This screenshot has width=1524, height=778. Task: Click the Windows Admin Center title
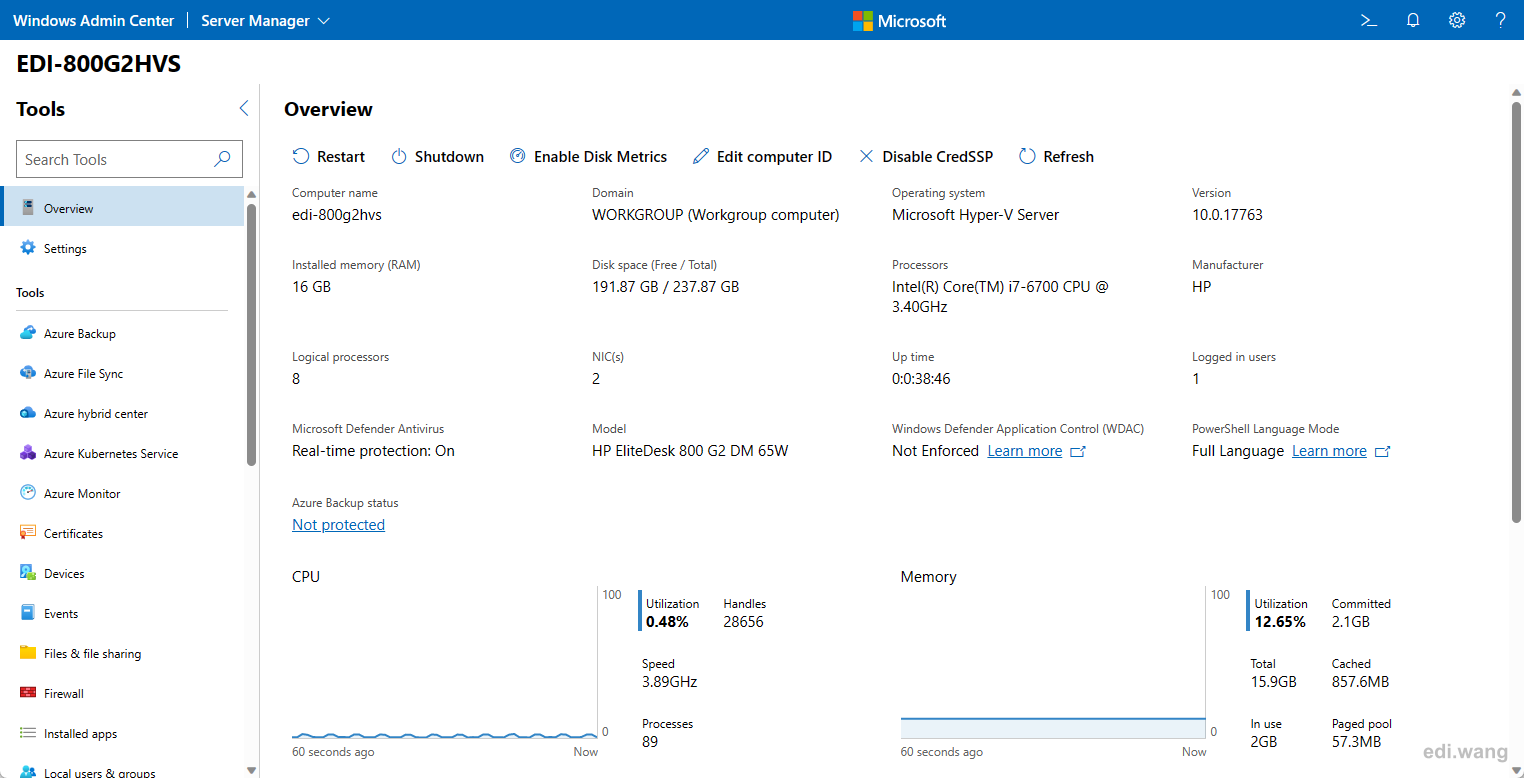(x=94, y=20)
